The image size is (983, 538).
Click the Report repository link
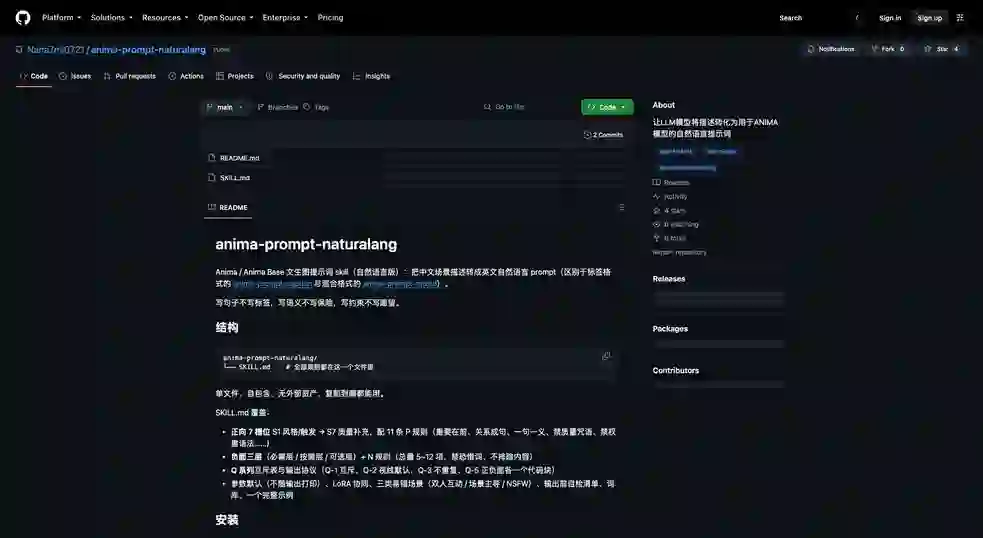tap(680, 253)
